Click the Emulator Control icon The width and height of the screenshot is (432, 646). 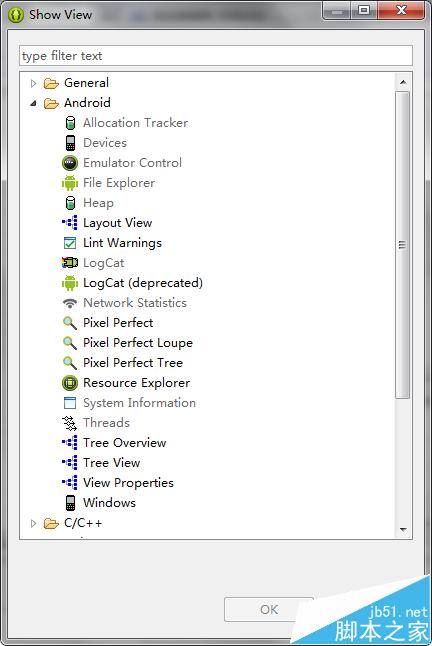[x=70, y=163]
